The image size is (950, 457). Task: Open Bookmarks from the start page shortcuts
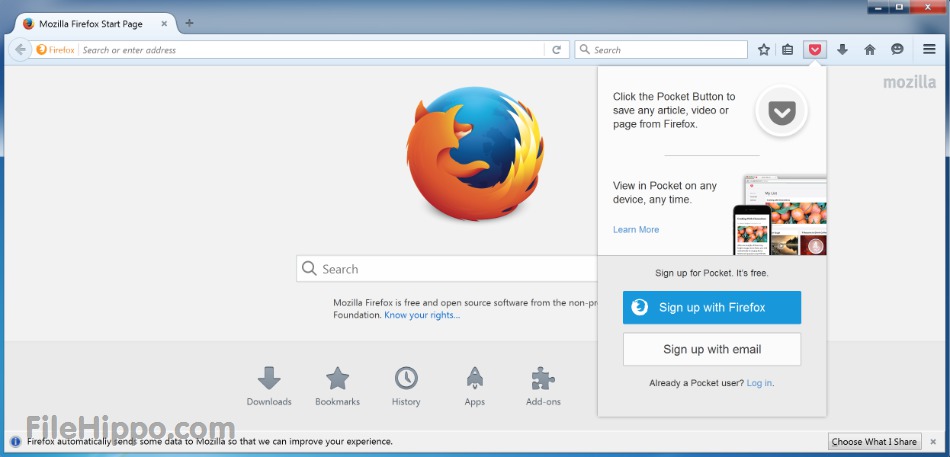pyautogui.click(x=337, y=386)
